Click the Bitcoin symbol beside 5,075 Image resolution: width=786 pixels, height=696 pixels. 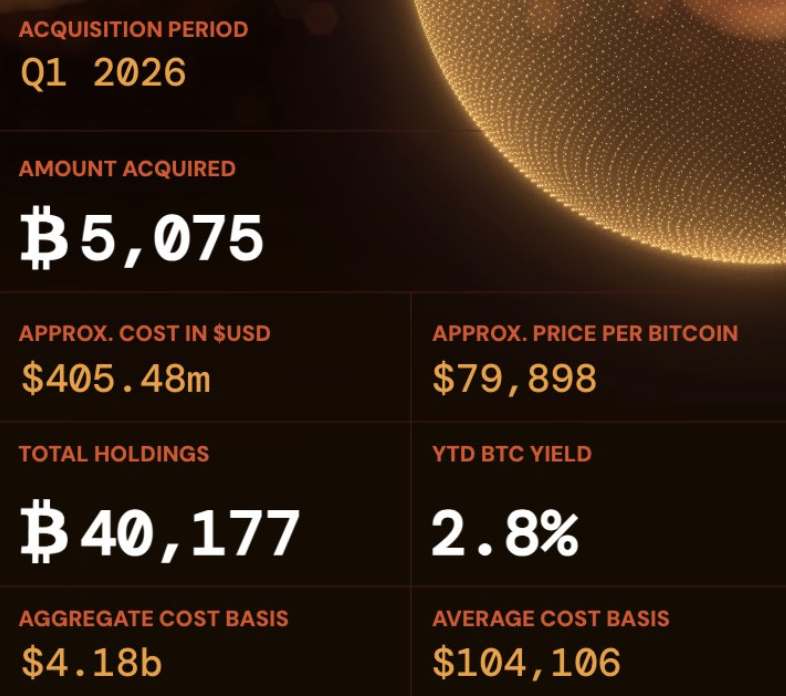point(44,240)
